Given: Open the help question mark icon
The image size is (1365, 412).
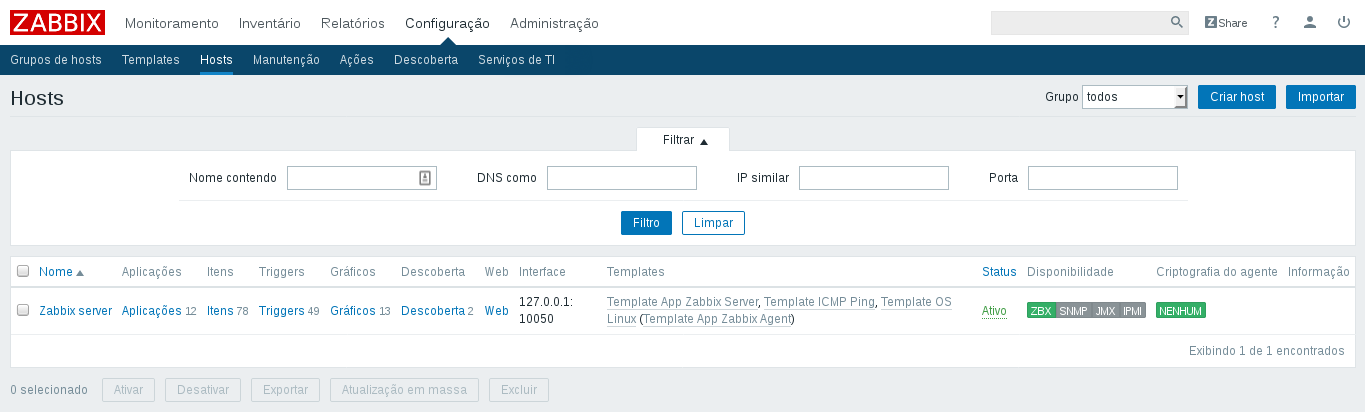Looking at the screenshot, I should [1275, 23].
